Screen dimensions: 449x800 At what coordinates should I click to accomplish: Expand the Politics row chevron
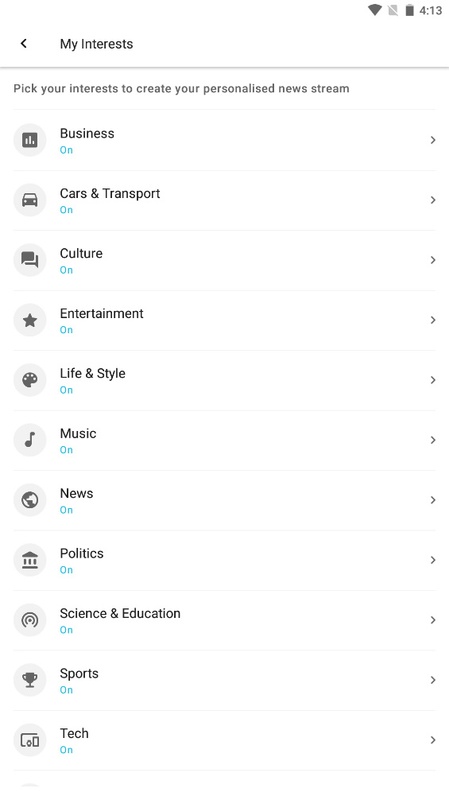pyautogui.click(x=433, y=560)
